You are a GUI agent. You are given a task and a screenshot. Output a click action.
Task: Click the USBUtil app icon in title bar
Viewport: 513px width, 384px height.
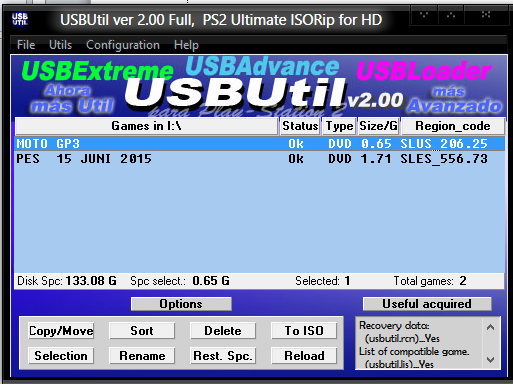click(x=20, y=19)
